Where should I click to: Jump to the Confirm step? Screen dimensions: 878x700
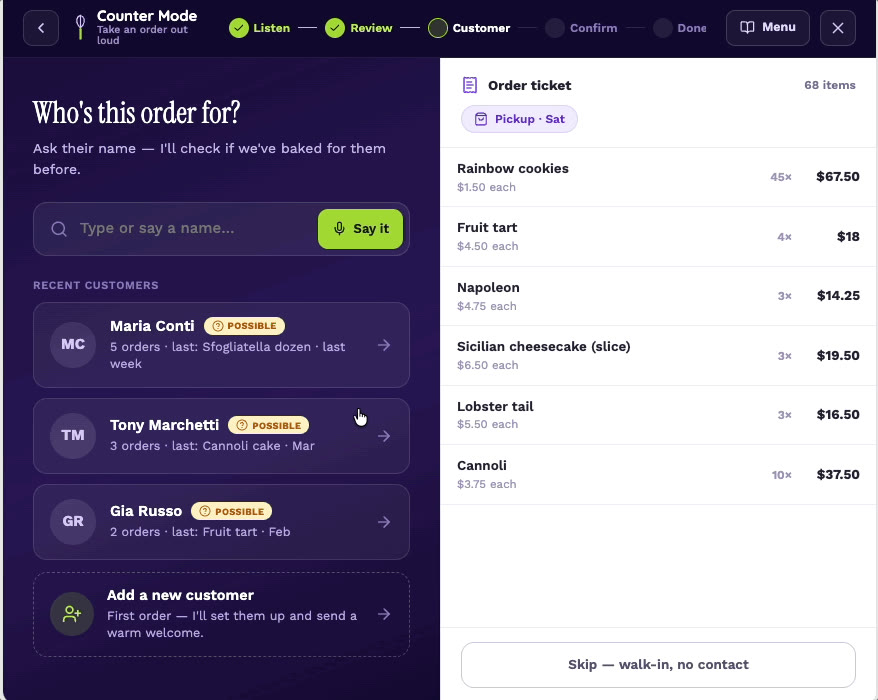point(582,28)
